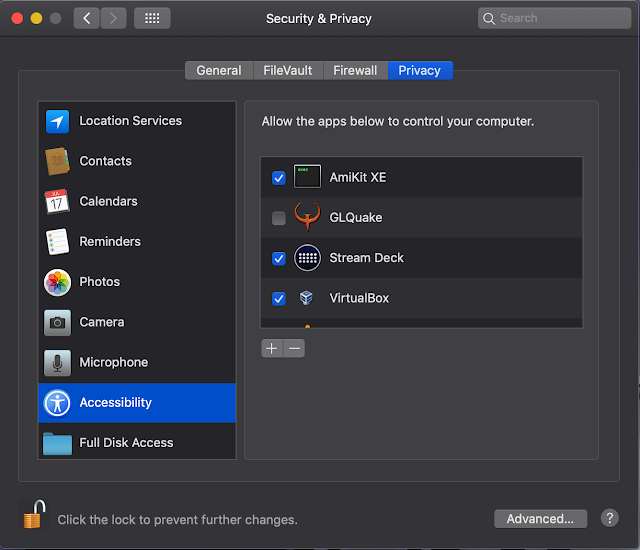640x550 pixels.
Task: Click the Full Disk Access folder icon
Action: tap(57, 443)
